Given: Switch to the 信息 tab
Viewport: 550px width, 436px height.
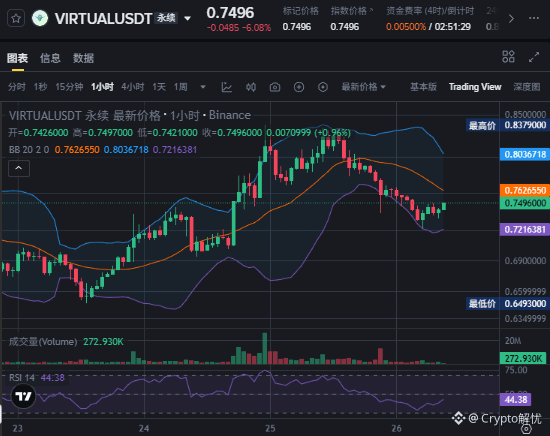Looking at the screenshot, I should point(50,58).
